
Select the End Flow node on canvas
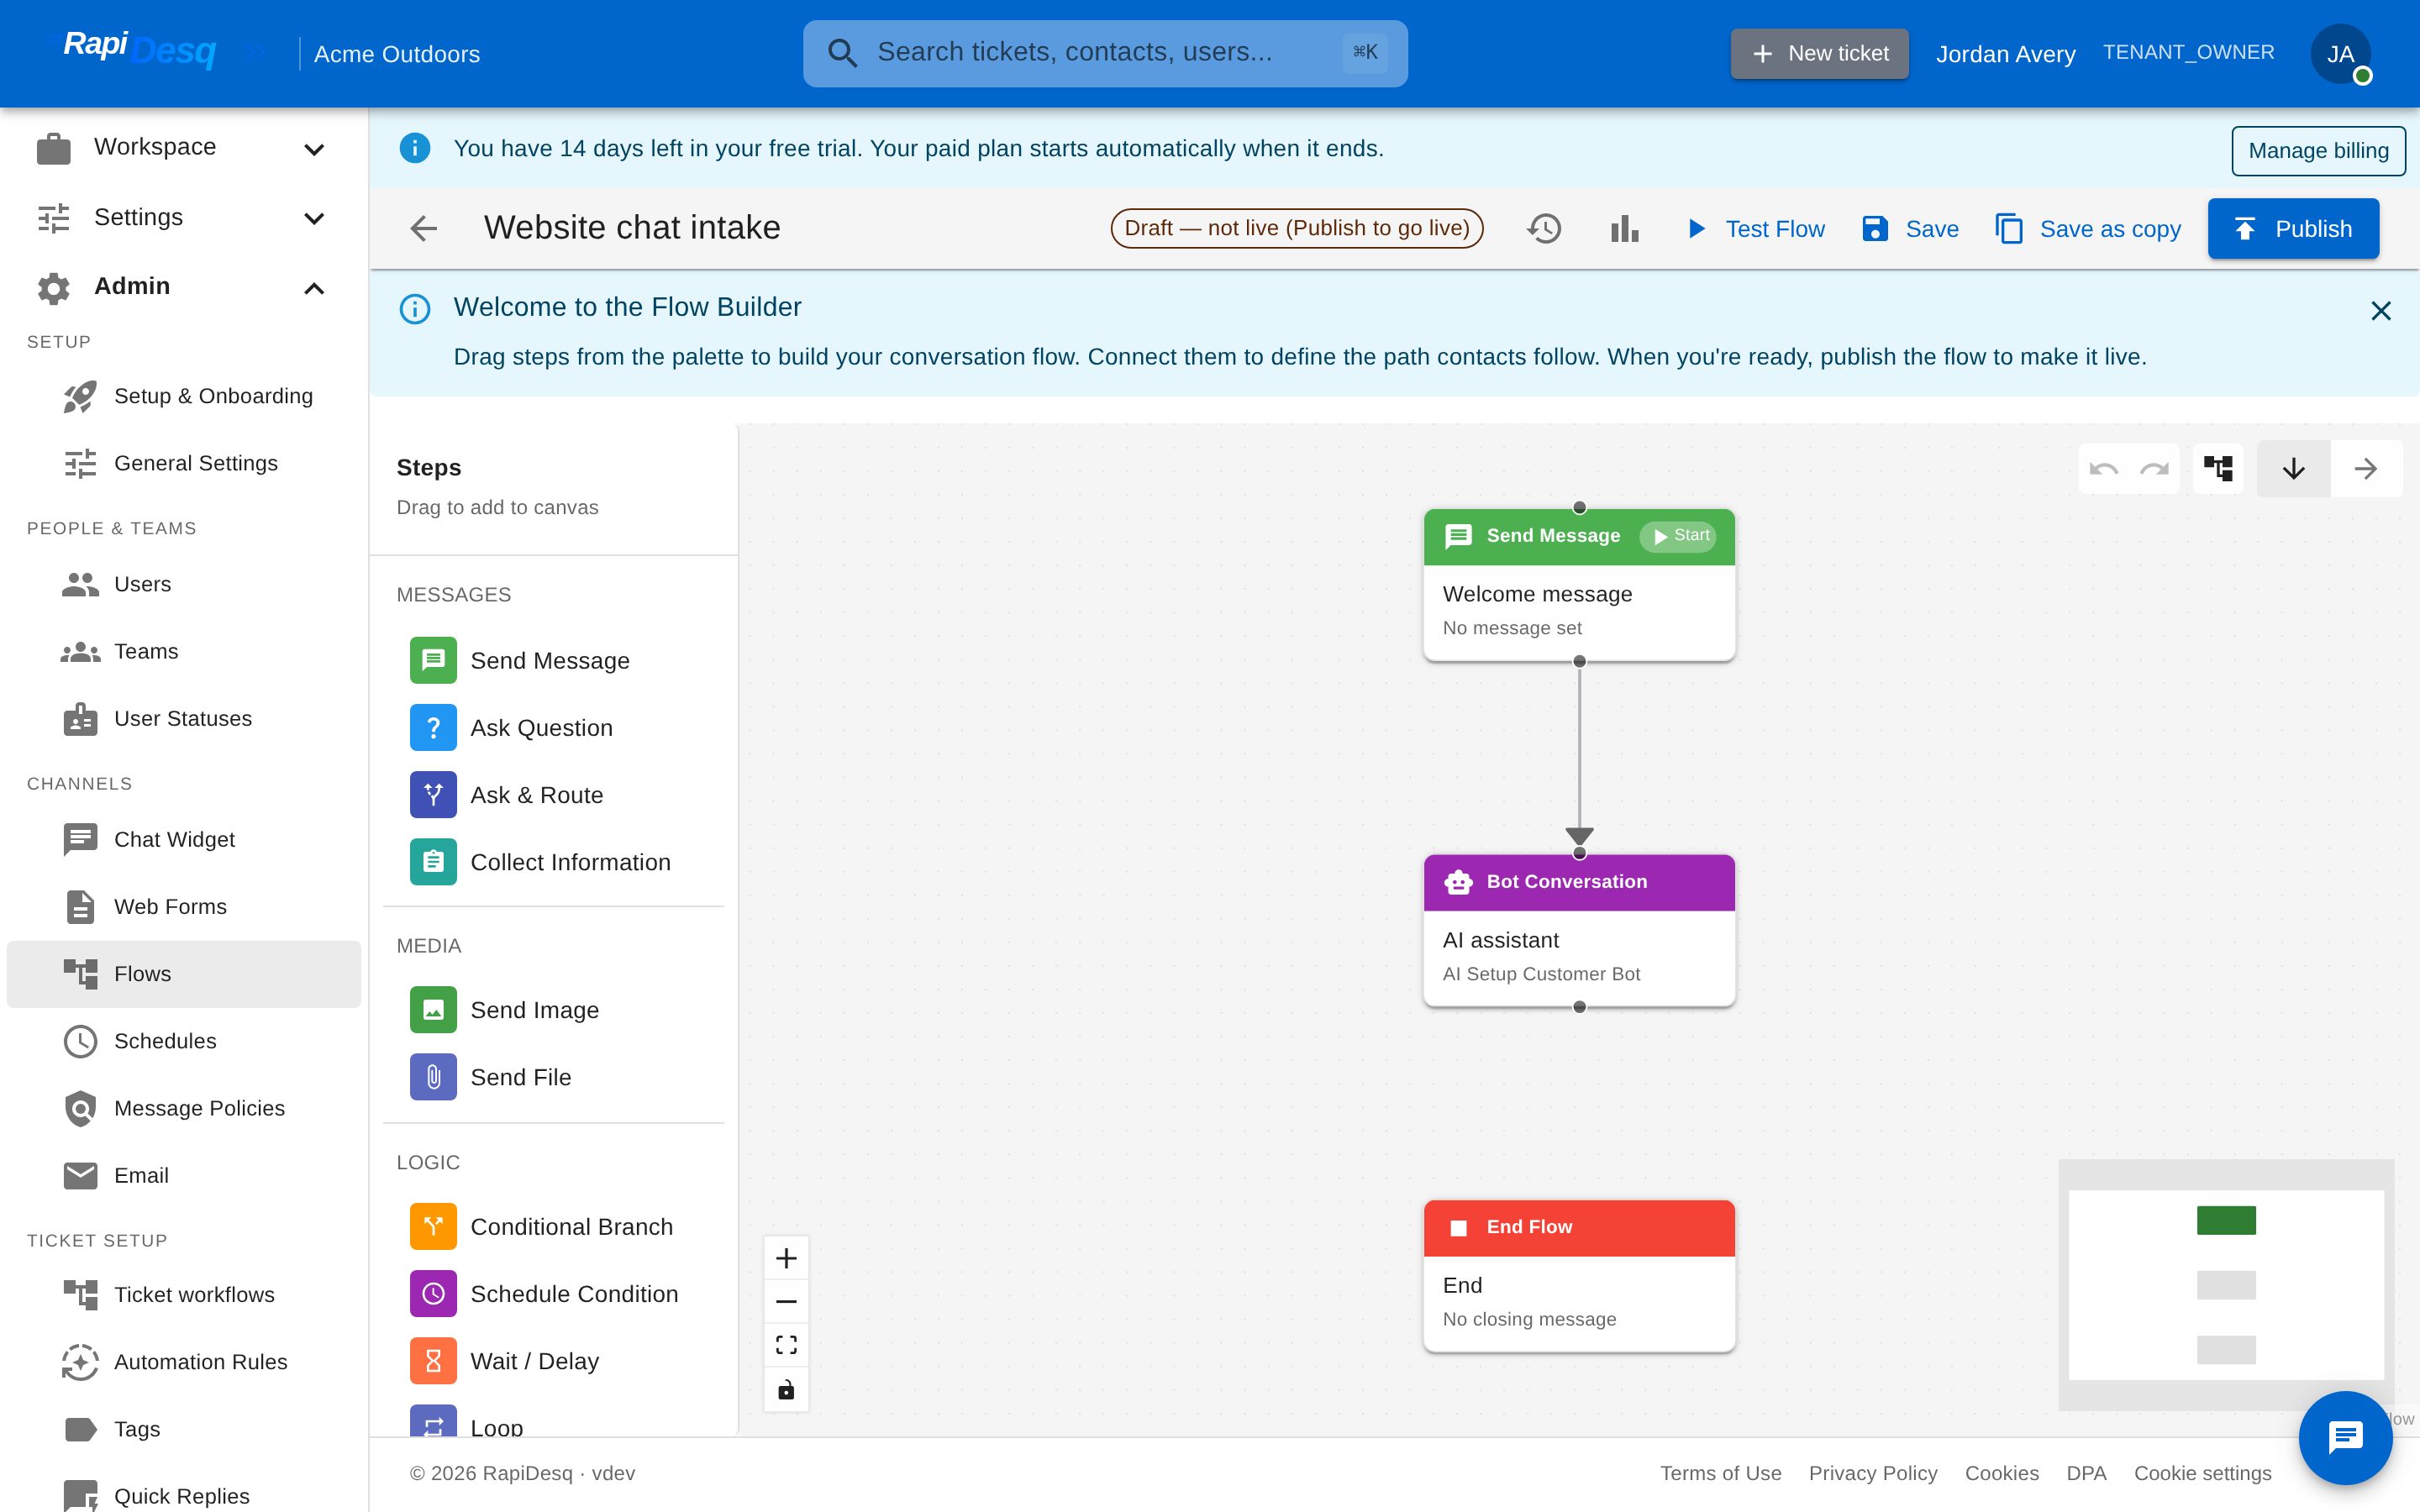pos(1579,1276)
